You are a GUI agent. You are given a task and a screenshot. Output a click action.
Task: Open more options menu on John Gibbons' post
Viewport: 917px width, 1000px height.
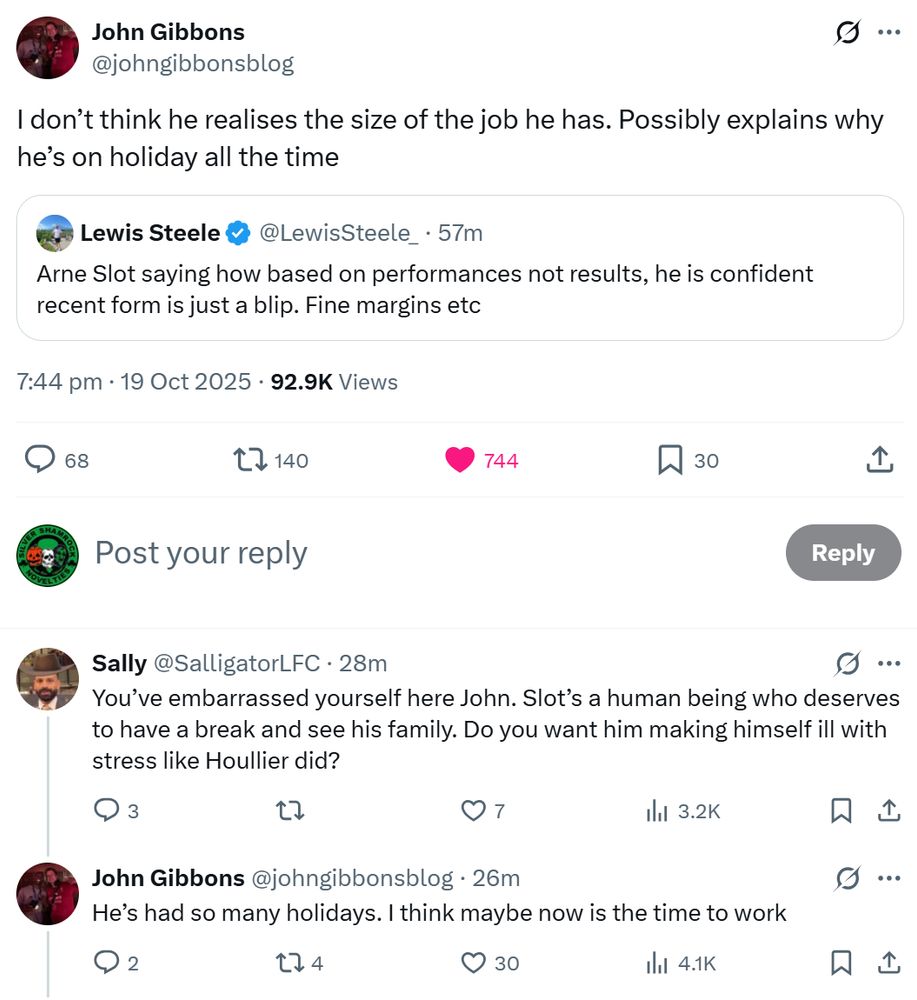(888, 33)
